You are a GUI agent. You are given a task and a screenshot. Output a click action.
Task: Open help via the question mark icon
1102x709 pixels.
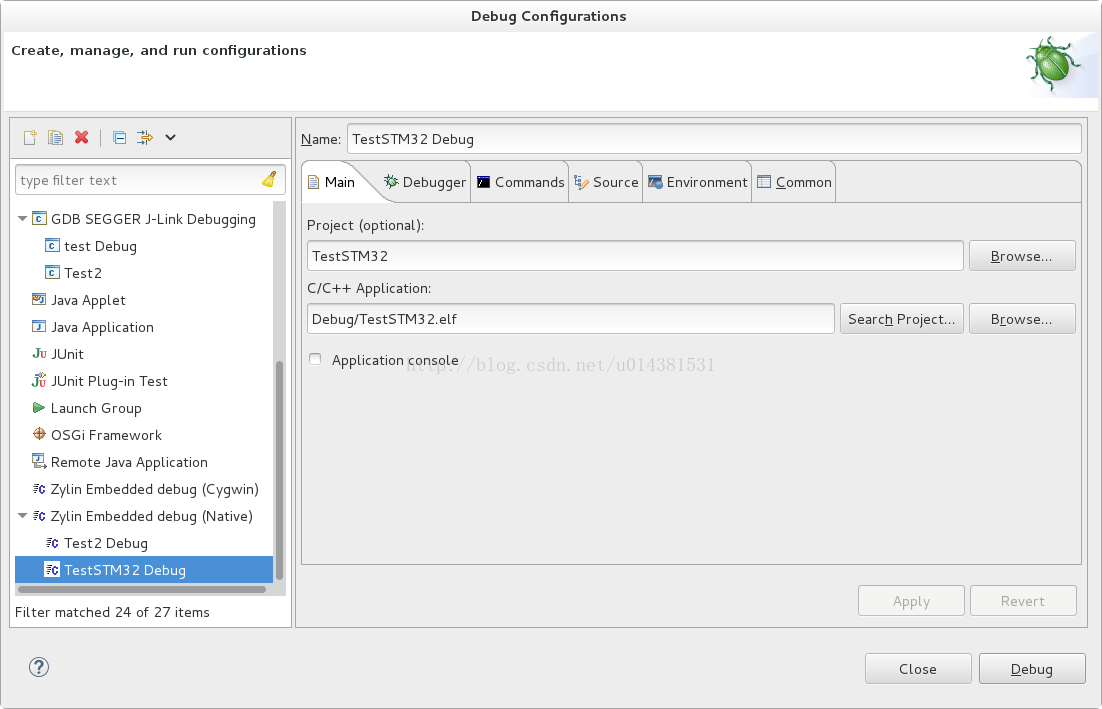pyautogui.click(x=39, y=668)
